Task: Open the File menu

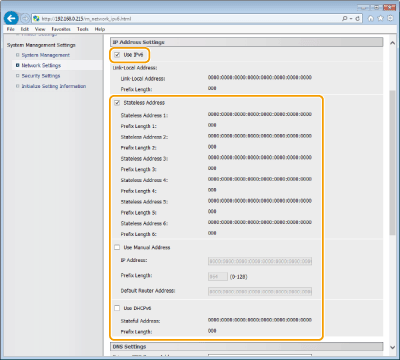Action: pos(11,29)
